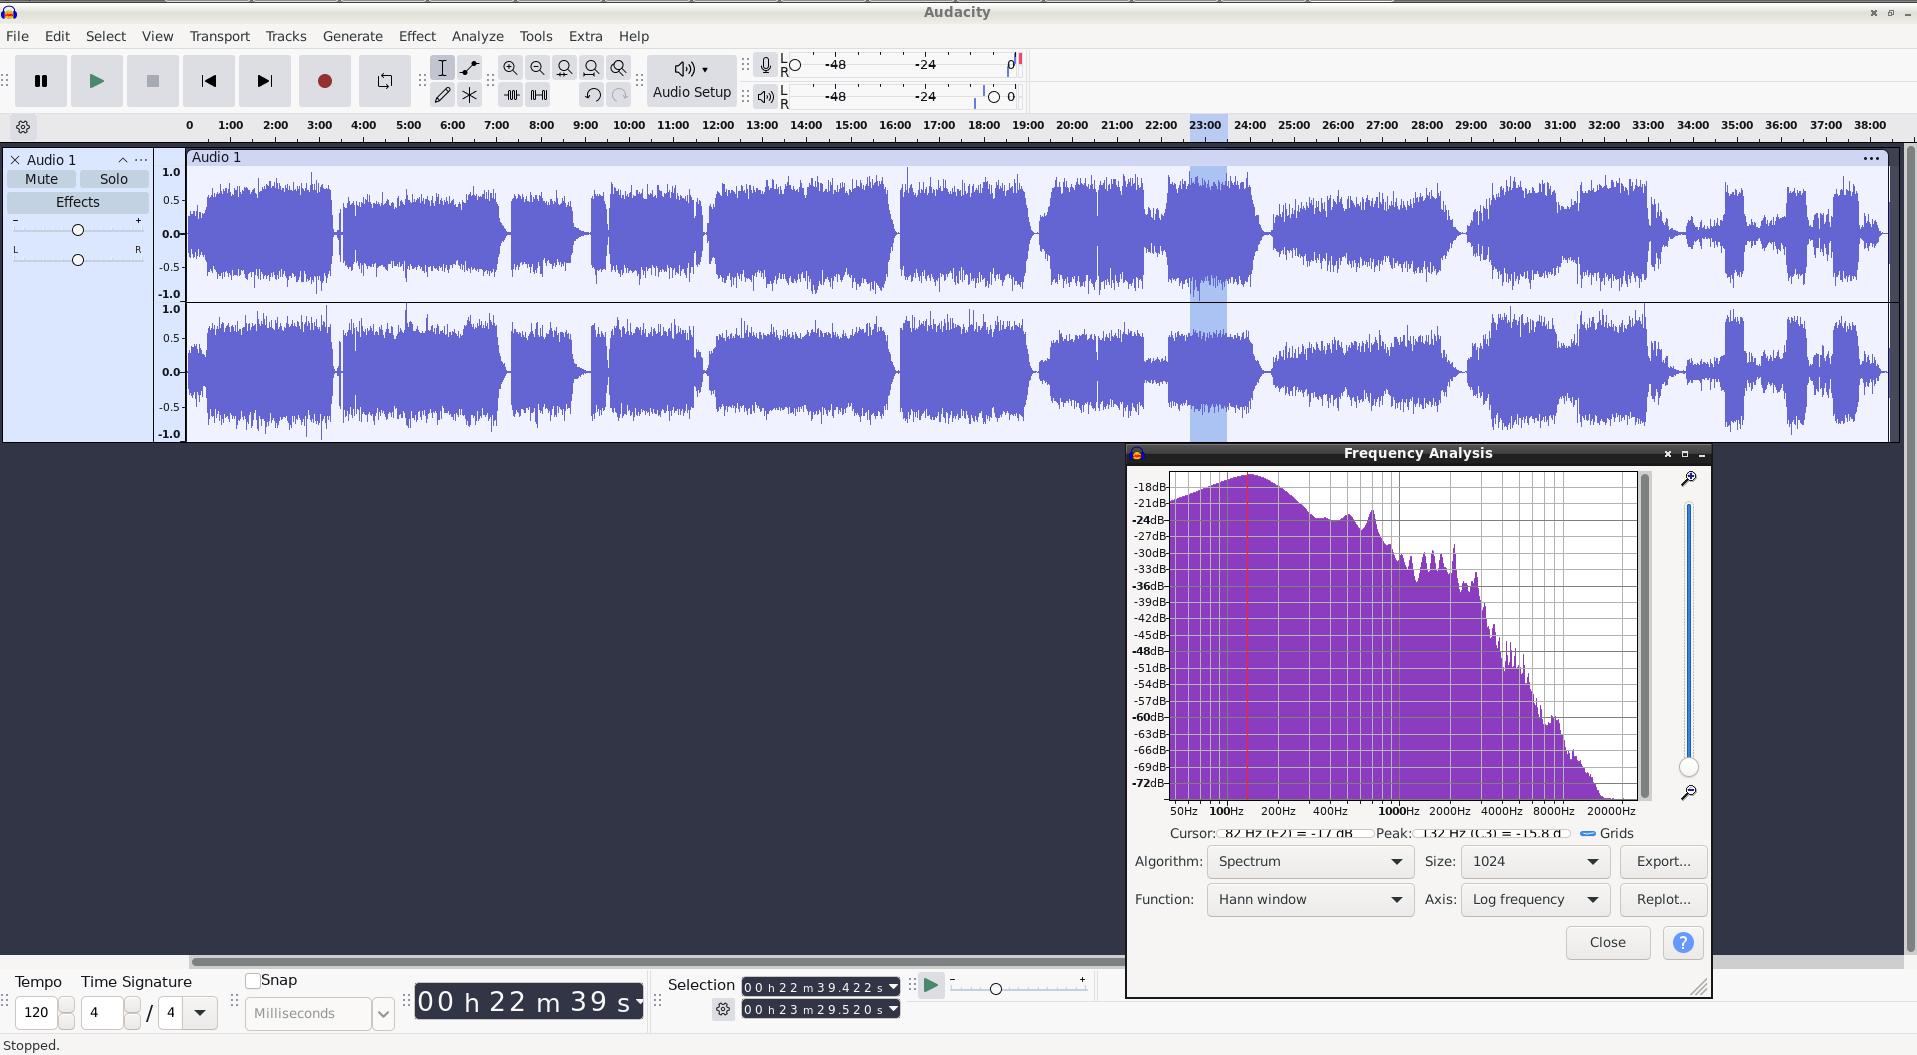Open time signature denominator dropdown

[200, 1013]
